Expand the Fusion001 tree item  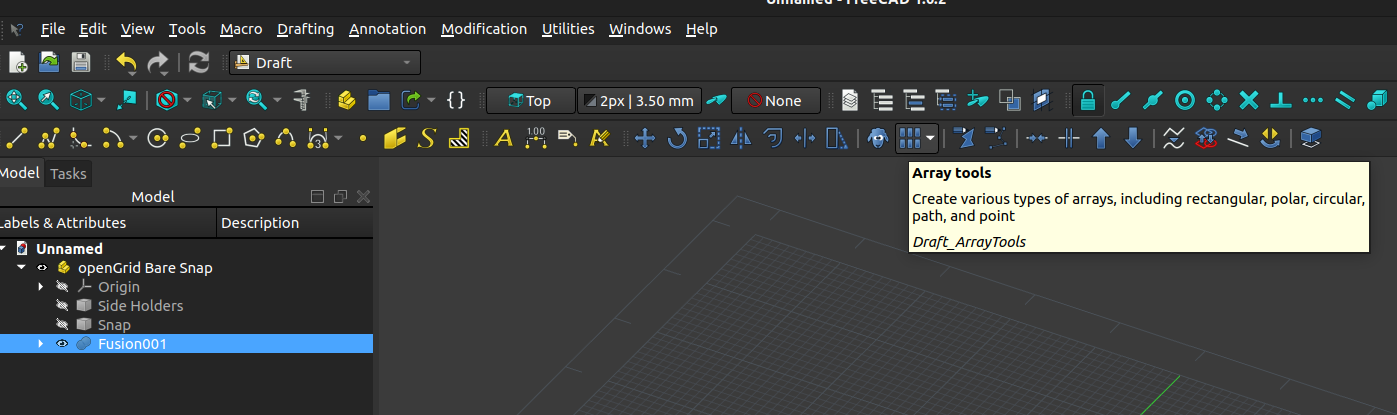(41, 344)
